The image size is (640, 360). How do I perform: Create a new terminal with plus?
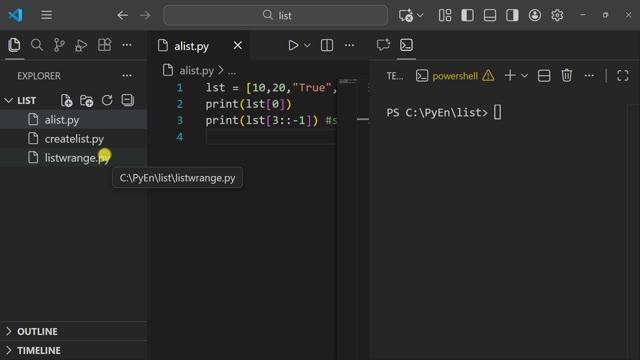point(510,76)
